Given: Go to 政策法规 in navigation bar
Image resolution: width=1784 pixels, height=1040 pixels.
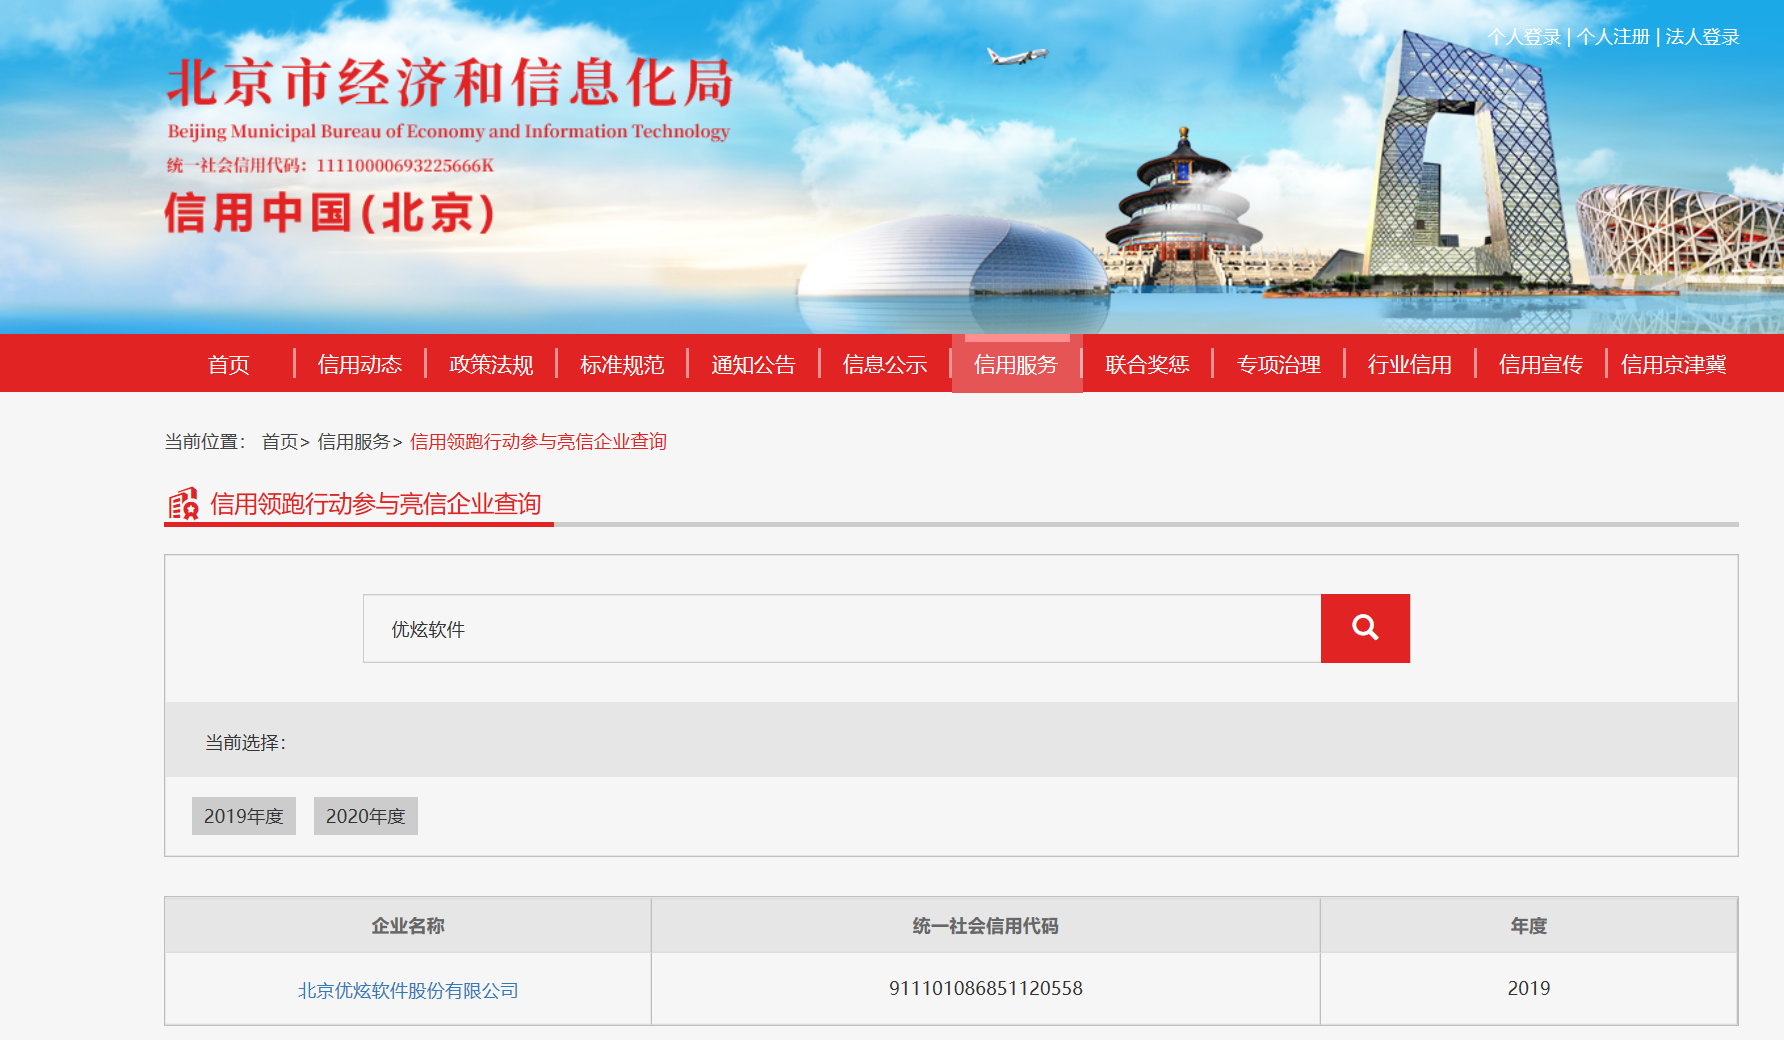Looking at the screenshot, I should pos(491,365).
